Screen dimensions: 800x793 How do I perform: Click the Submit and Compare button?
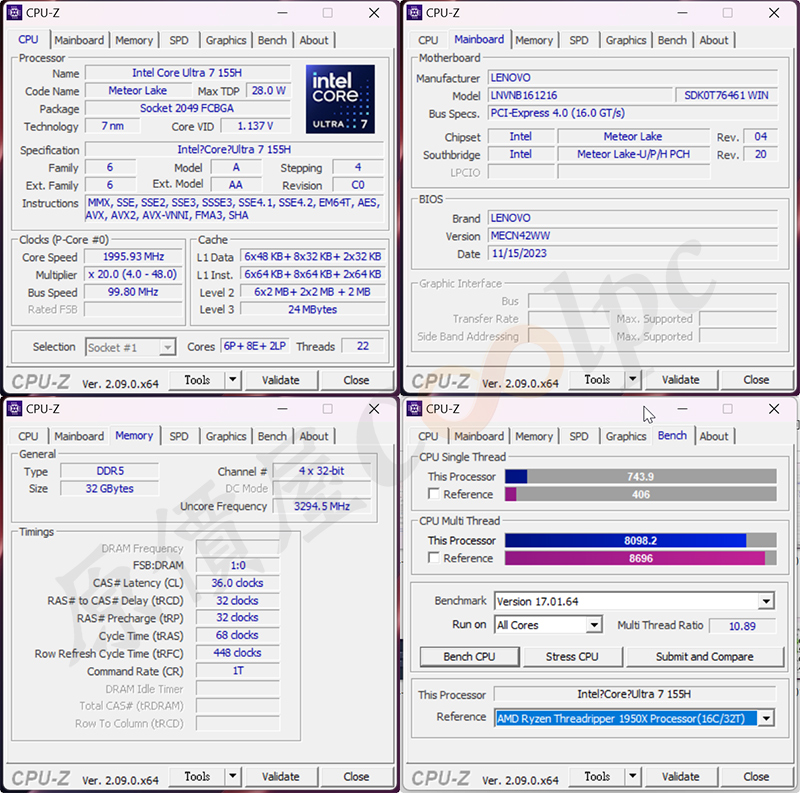coord(704,657)
